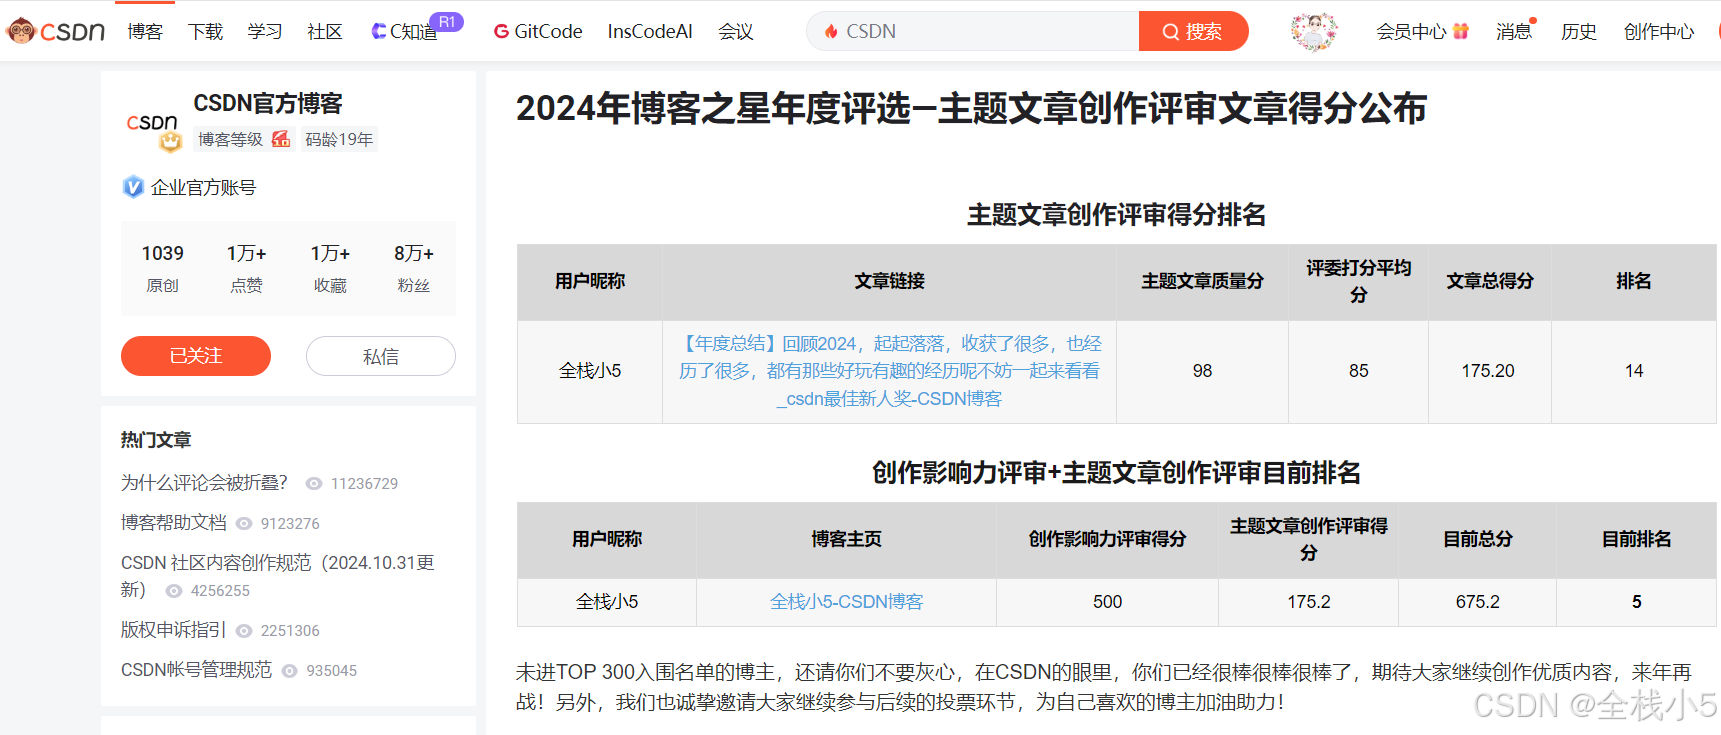Click the blue verified 企业官方账号 shield icon

pyautogui.click(x=133, y=187)
